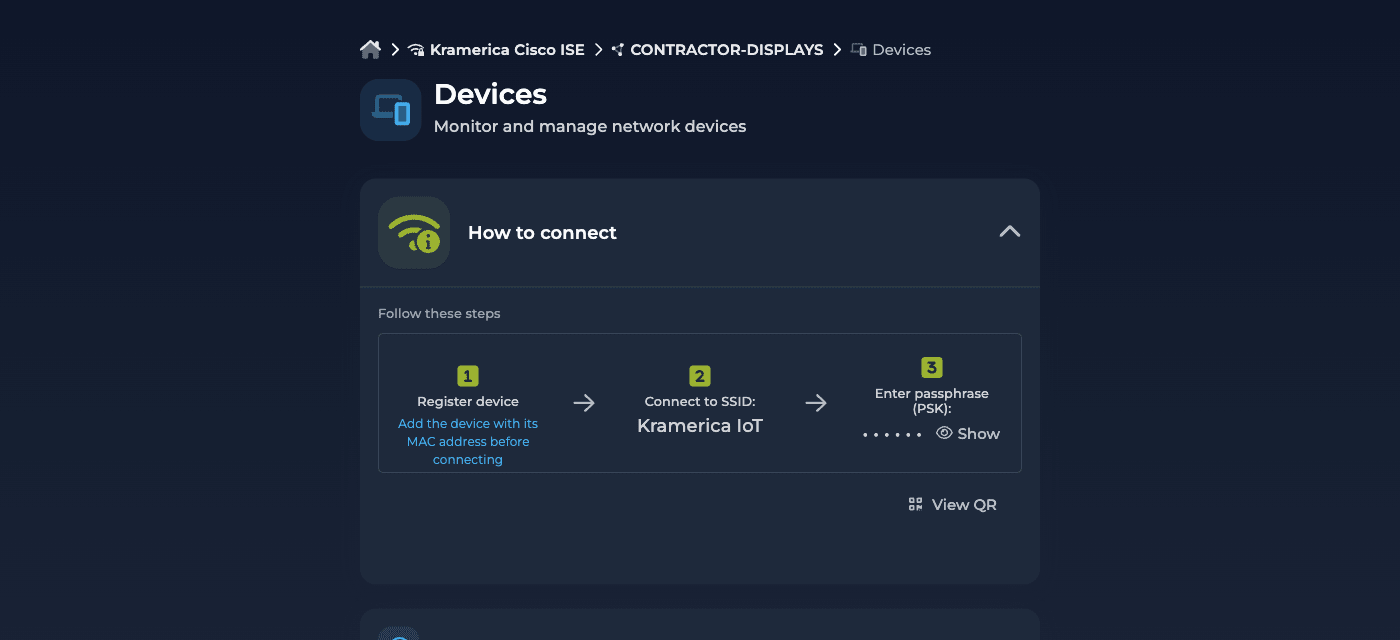Click the Devices page title

[x=490, y=94]
